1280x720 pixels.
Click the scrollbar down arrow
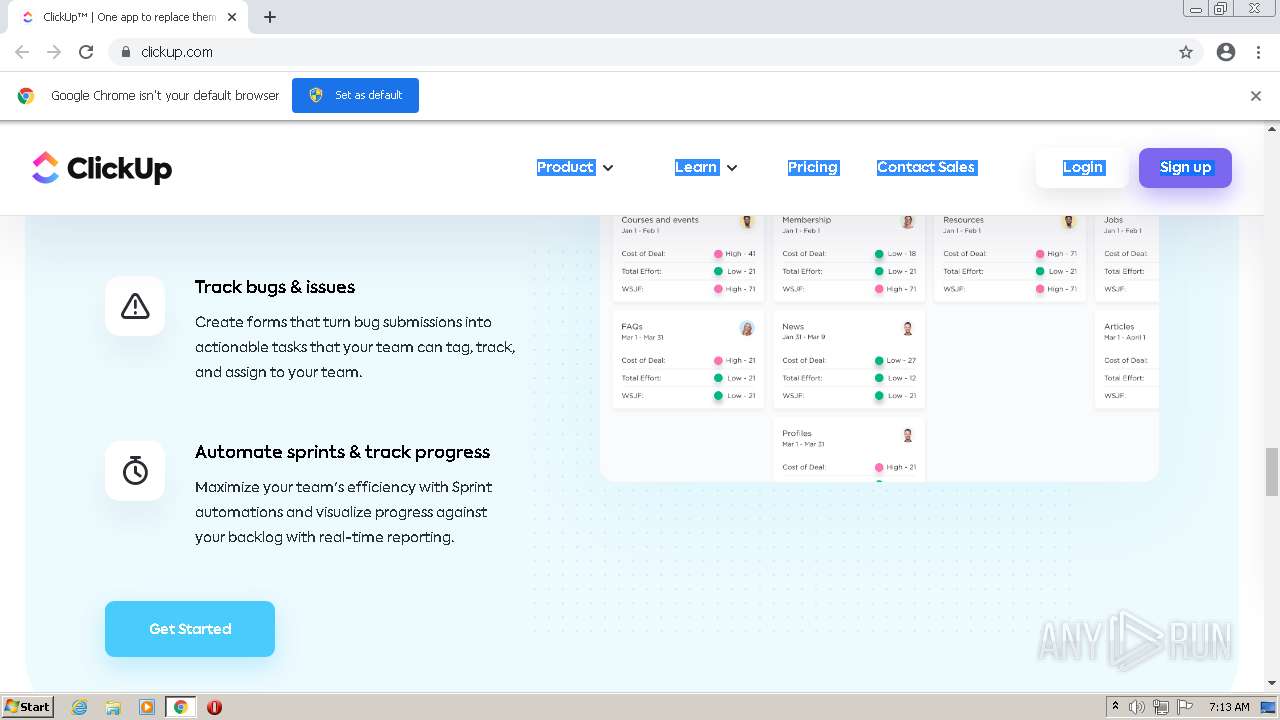(1272, 683)
